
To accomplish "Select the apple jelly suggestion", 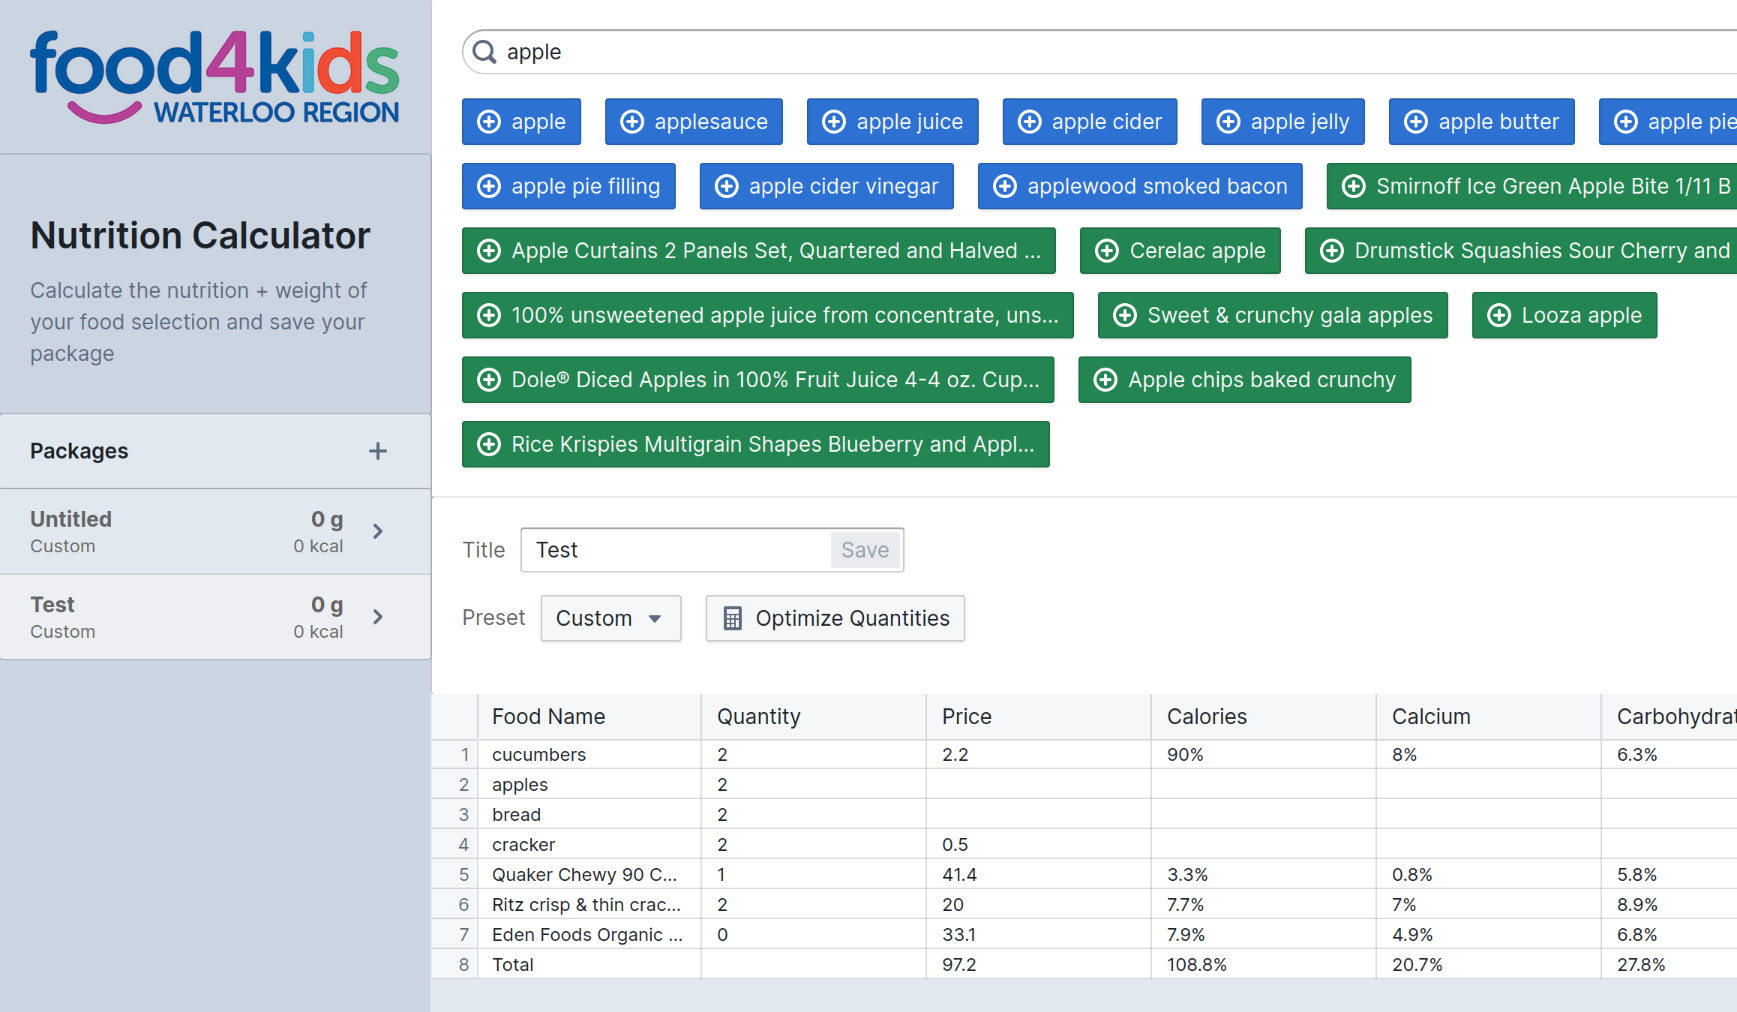I will click(x=1283, y=121).
